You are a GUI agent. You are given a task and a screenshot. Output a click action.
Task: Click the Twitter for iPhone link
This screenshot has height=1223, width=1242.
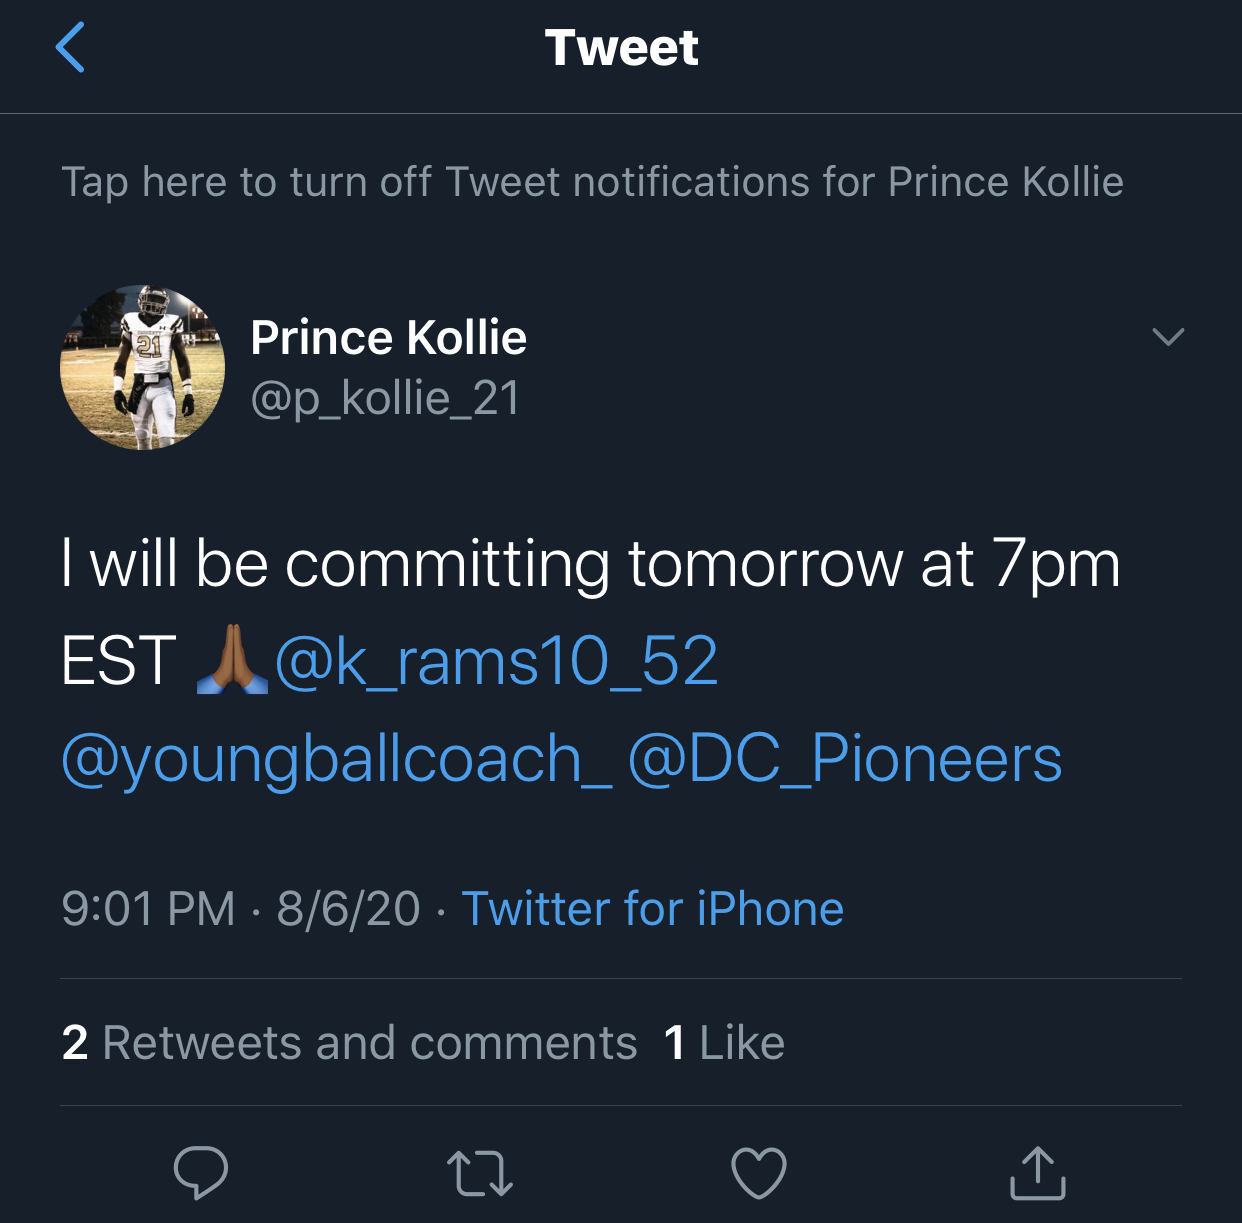coord(652,909)
